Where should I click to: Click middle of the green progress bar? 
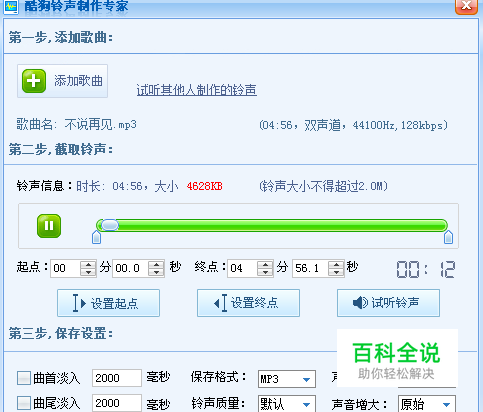click(272, 225)
